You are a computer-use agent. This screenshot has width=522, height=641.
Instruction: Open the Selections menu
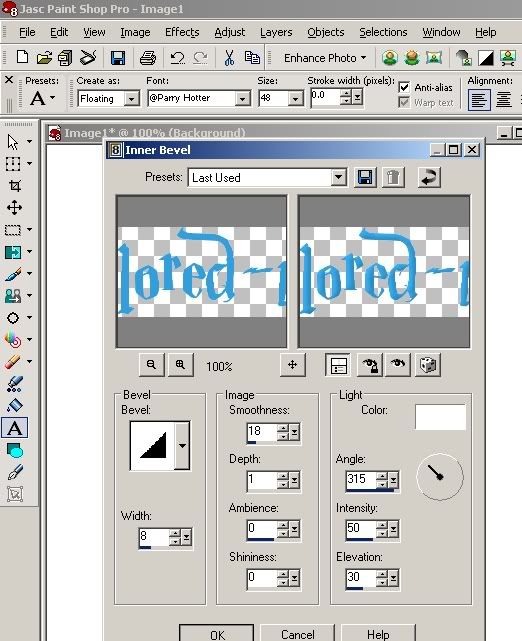click(383, 32)
